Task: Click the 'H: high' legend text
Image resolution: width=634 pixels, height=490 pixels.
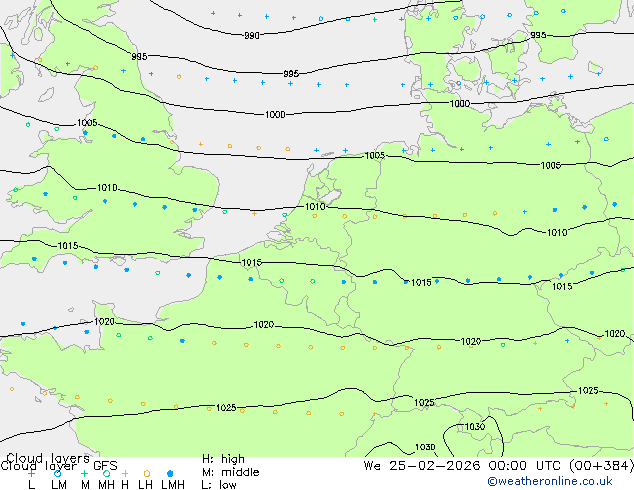Action: coord(223,459)
